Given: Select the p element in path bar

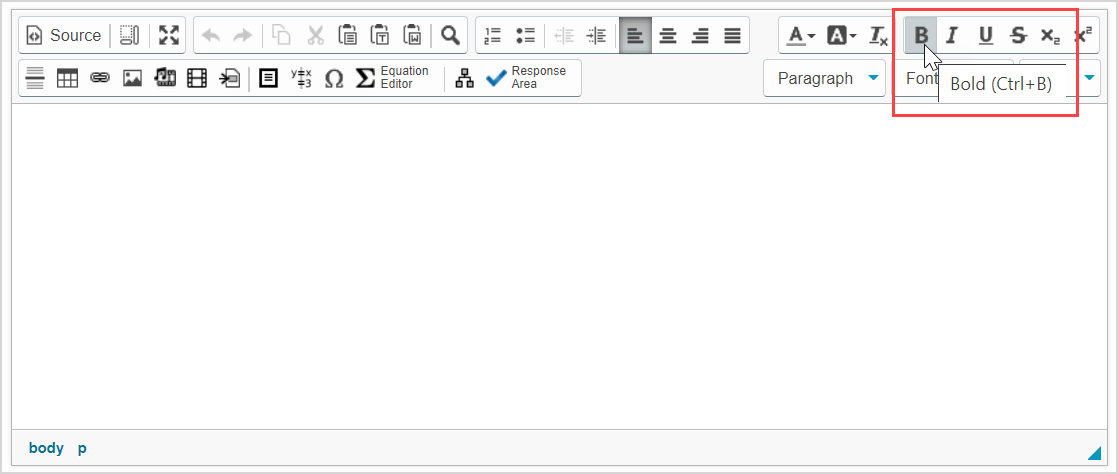Looking at the screenshot, I should 82,448.
